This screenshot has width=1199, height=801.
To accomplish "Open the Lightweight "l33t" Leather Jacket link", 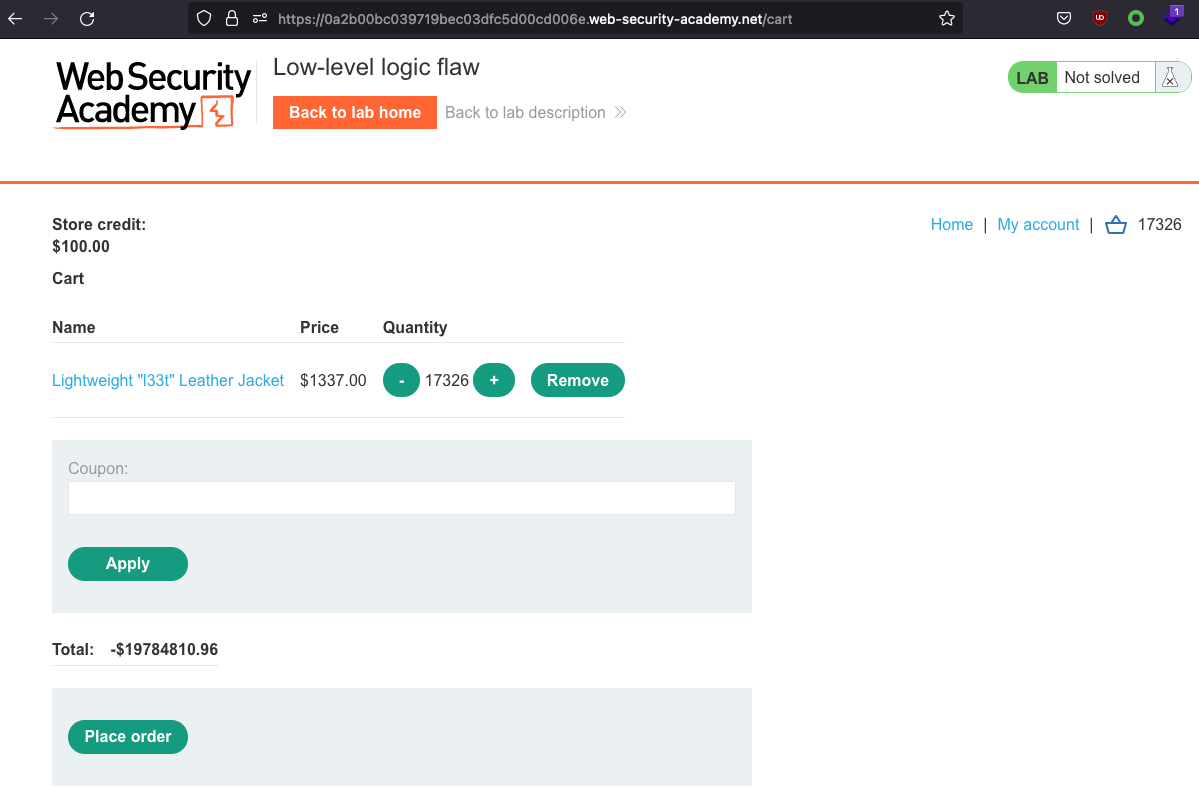I will tap(168, 380).
